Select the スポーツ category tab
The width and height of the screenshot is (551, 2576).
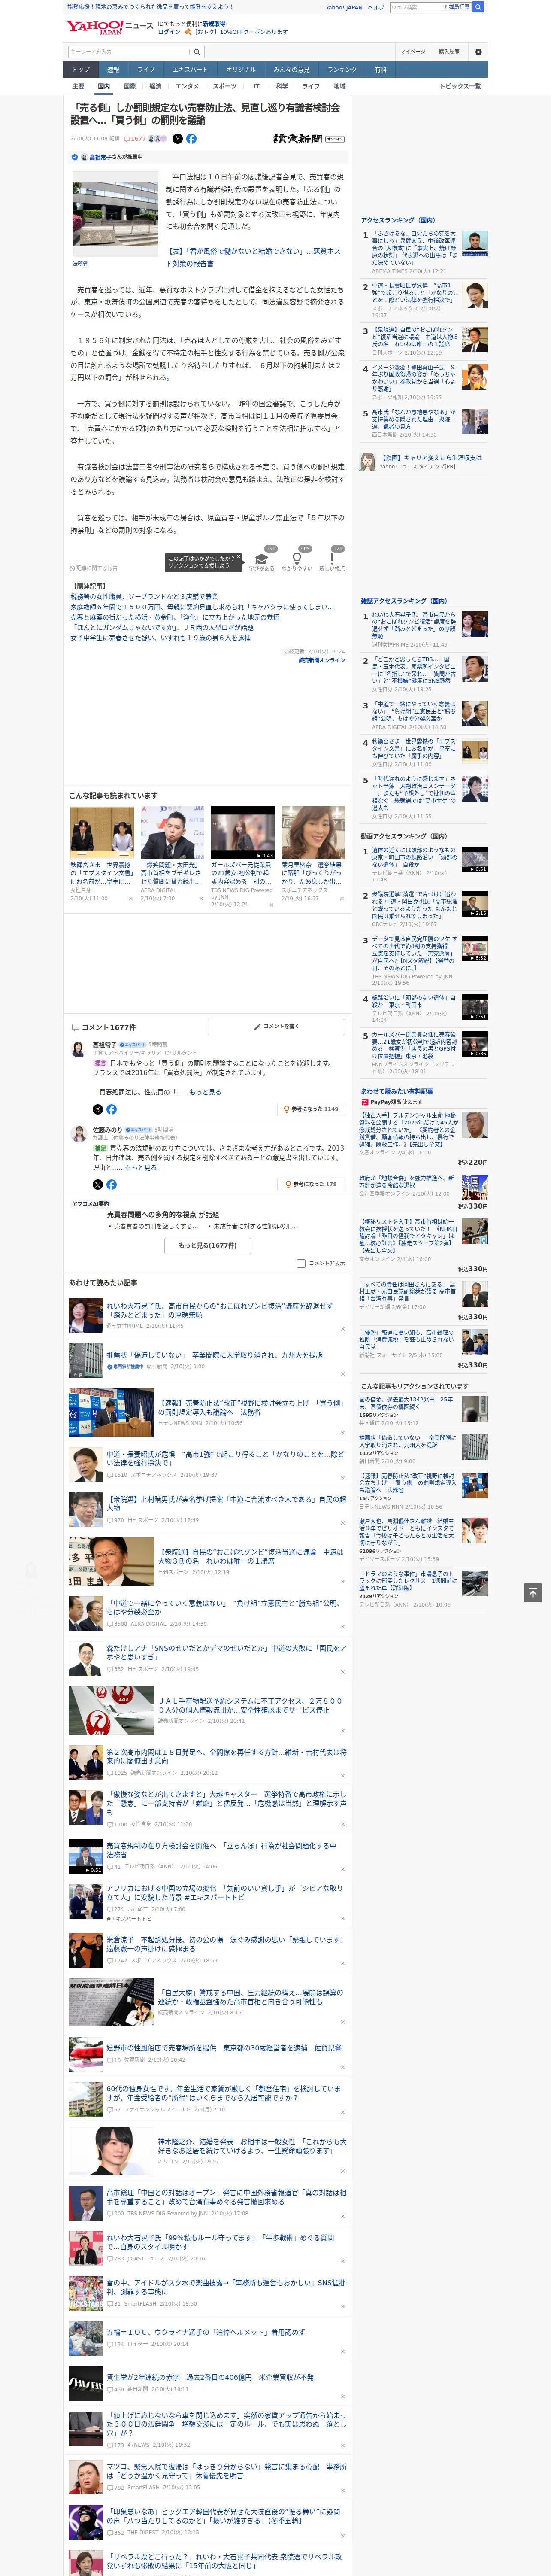[x=225, y=86]
